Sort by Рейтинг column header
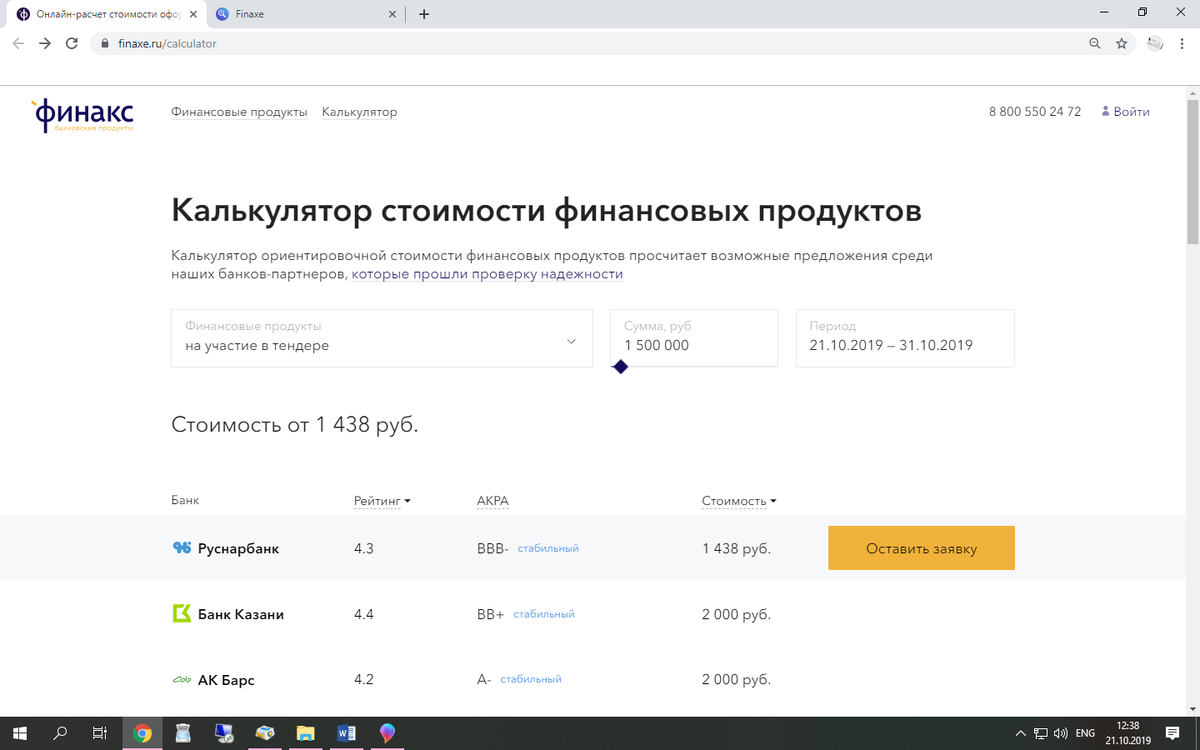Image resolution: width=1200 pixels, height=750 pixels. point(382,501)
